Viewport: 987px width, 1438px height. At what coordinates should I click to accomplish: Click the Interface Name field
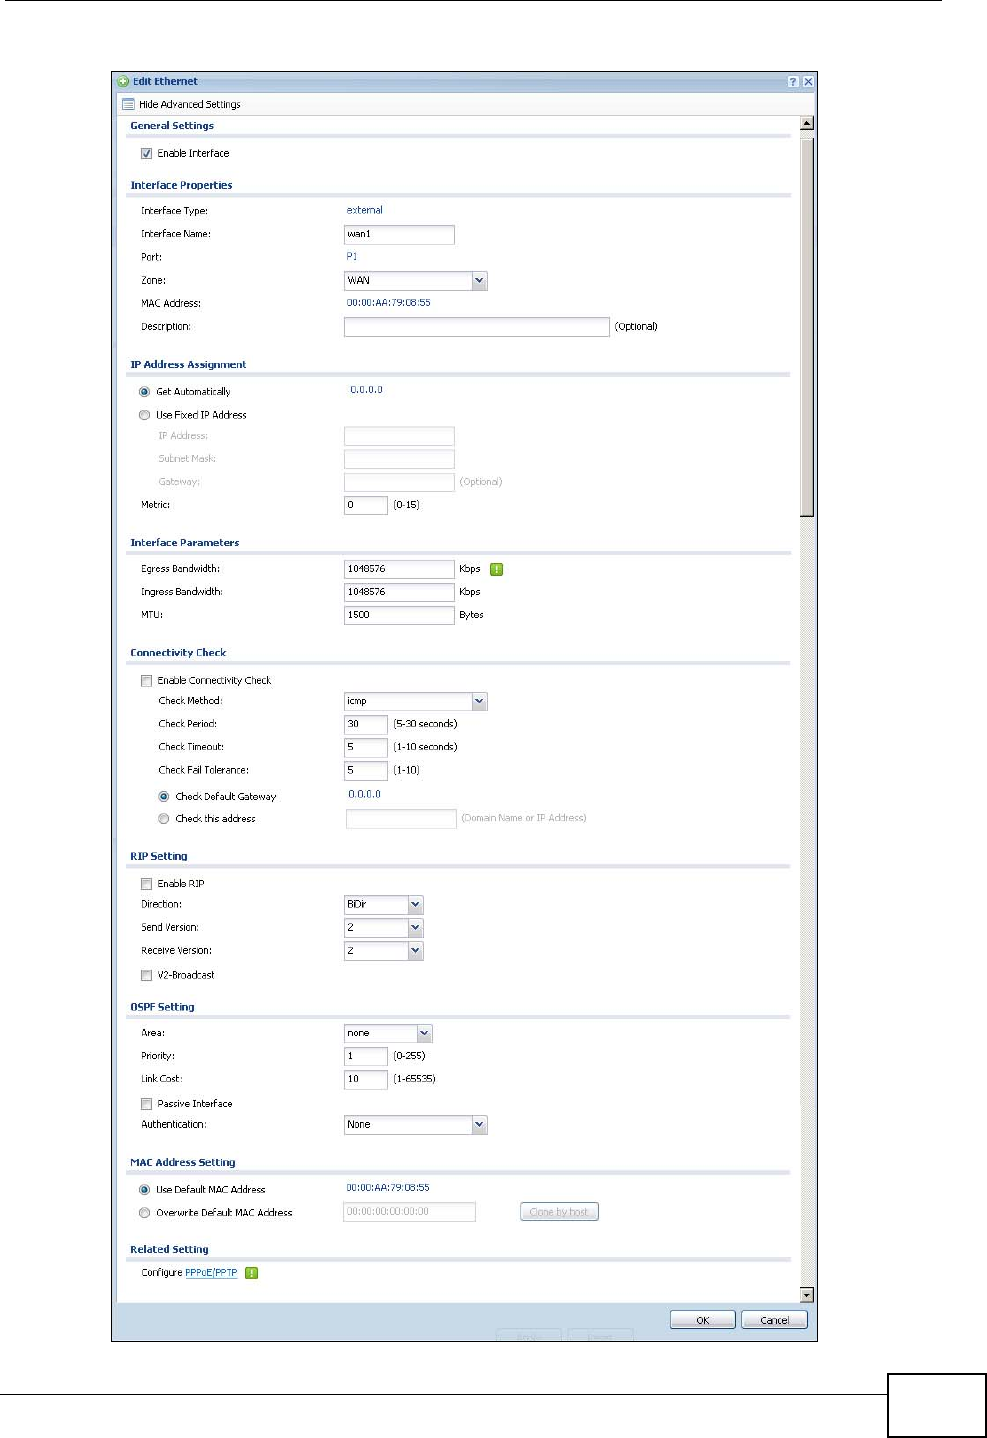click(x=399, y=234)
